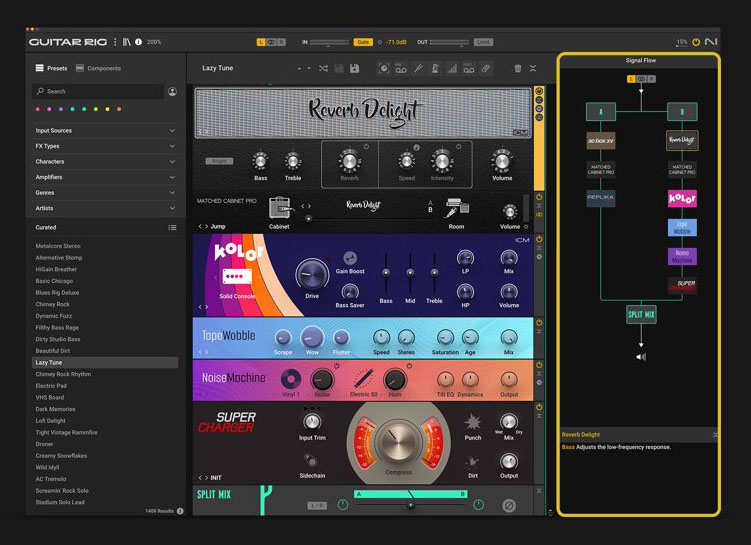Collapse the Split Mix module
The image size is (751, 545).
tap(539, 491)
